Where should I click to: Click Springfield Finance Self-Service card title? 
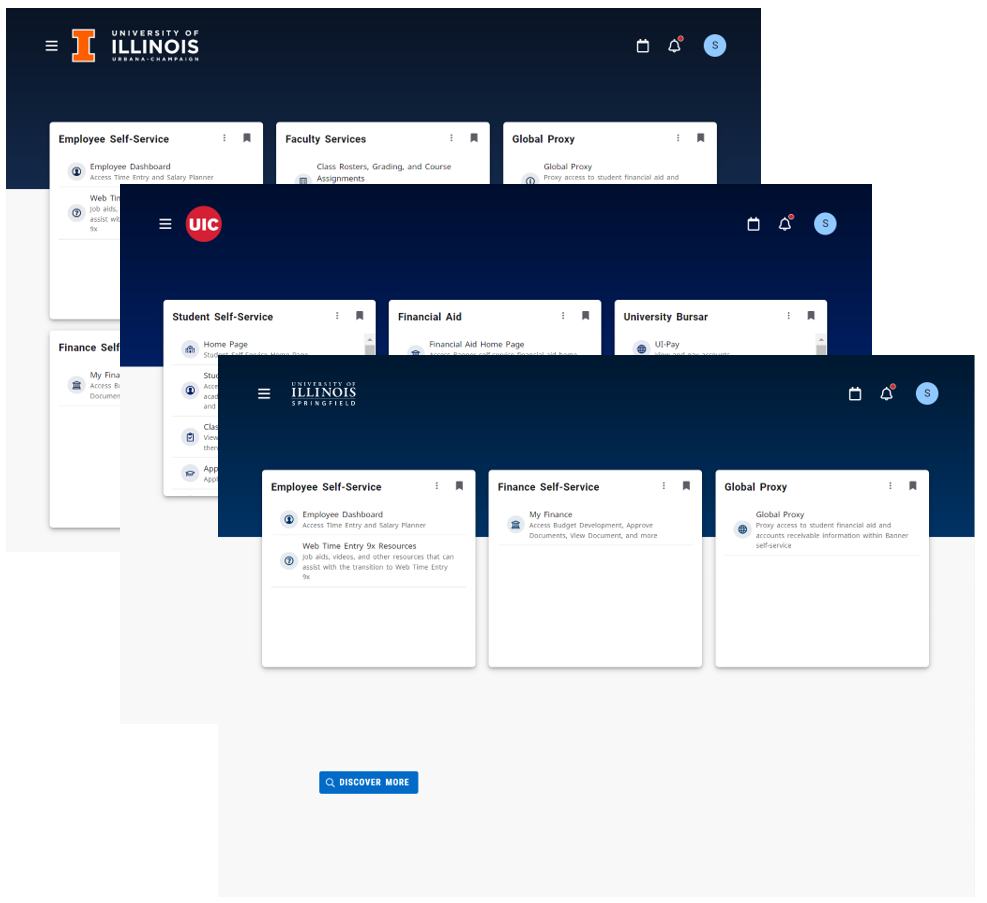(x=548, y=487)
